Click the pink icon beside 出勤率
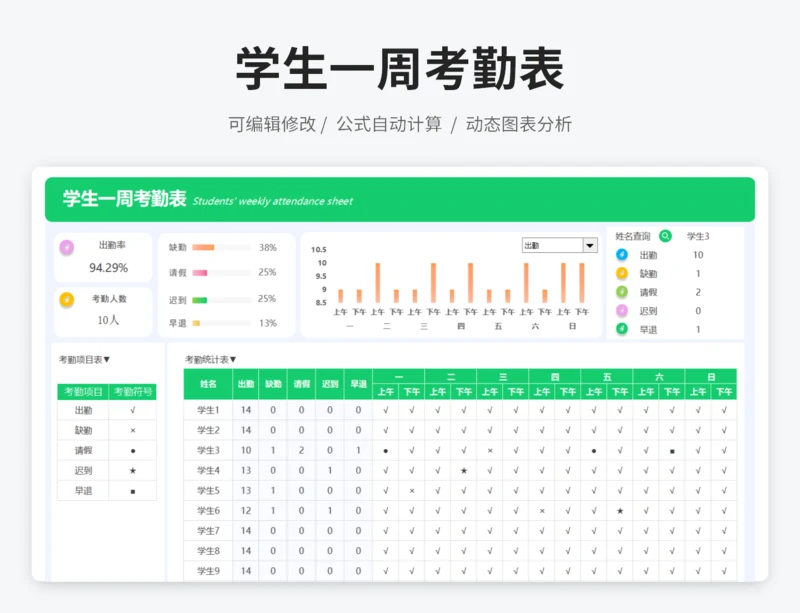Image resolution: width=800 pixels, height=613 pixels. (67, 248)
